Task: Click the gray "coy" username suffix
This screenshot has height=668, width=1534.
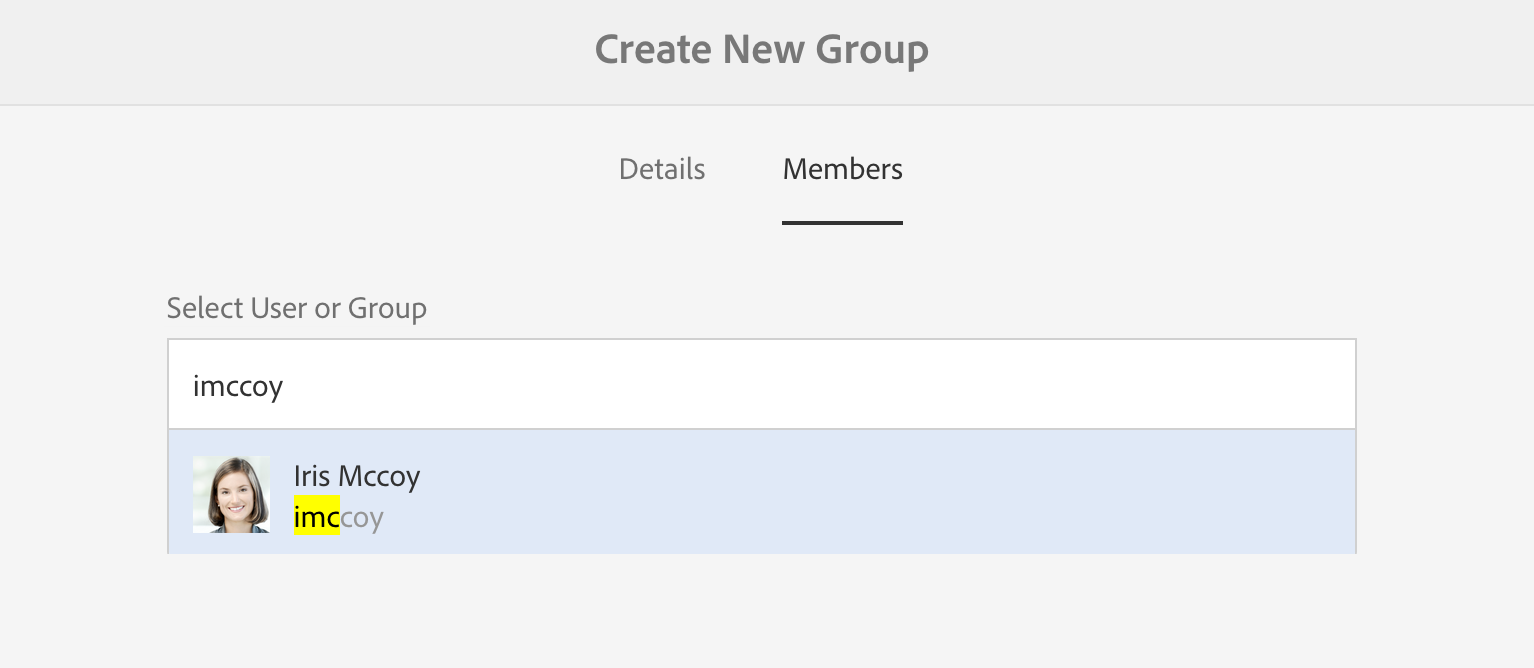Action: (362, 517)
